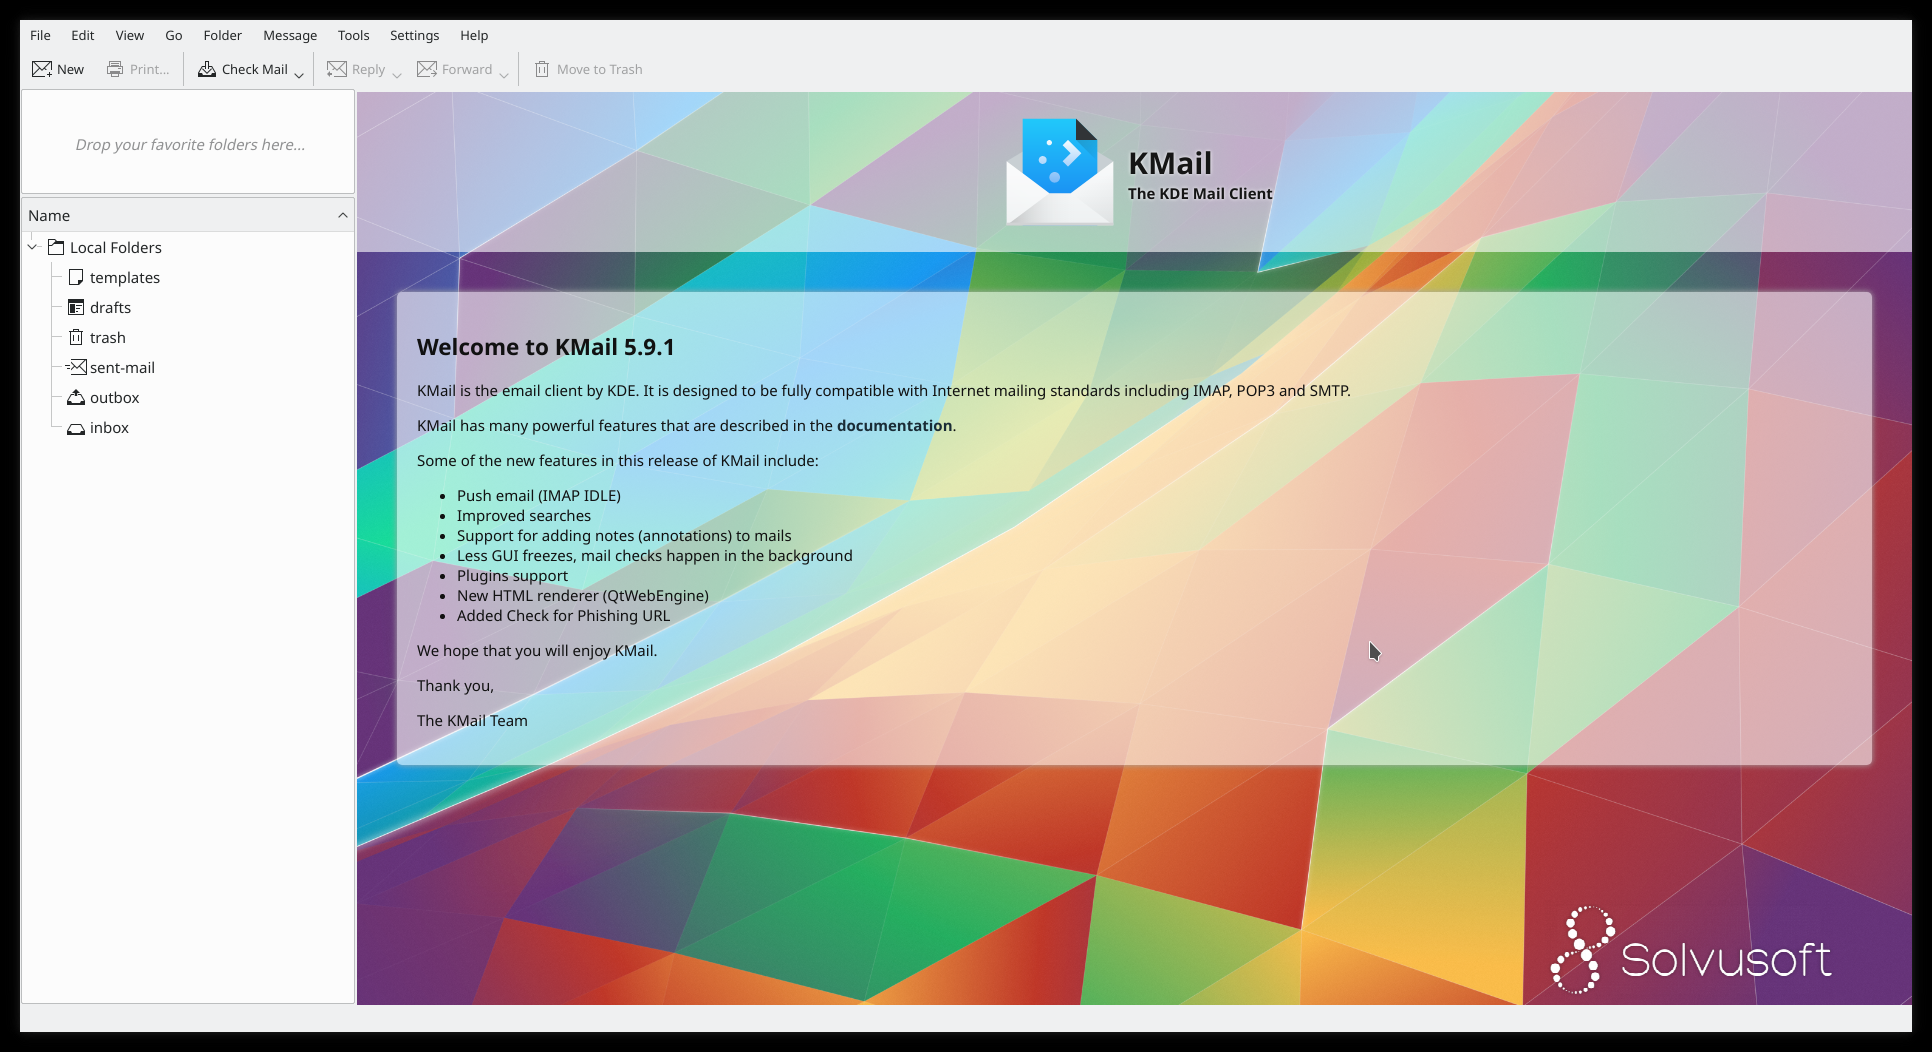This screenshot has height=1052, width=1932.
Task: Click the Reply envelope icon
Action: [x=337, y=69]
